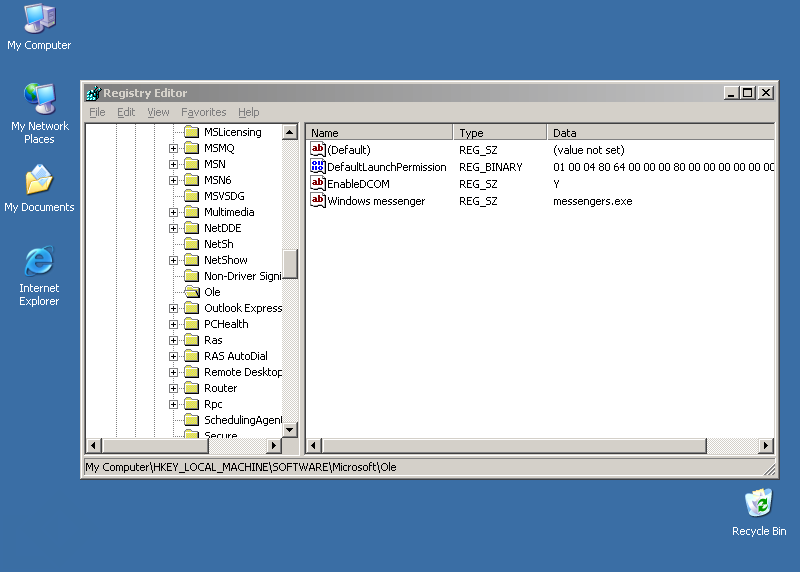This screenshot has width=800, height=572.
Task: Maximize the Registry Editor window
Action: 747,93
